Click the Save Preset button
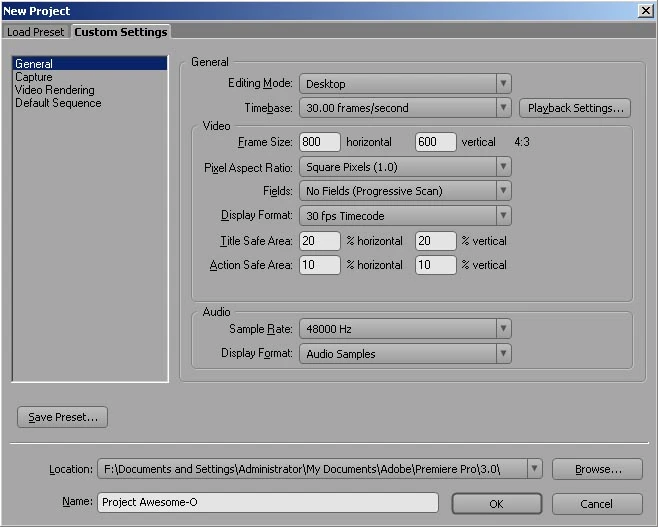658x527 pixels. click(62, 417)
